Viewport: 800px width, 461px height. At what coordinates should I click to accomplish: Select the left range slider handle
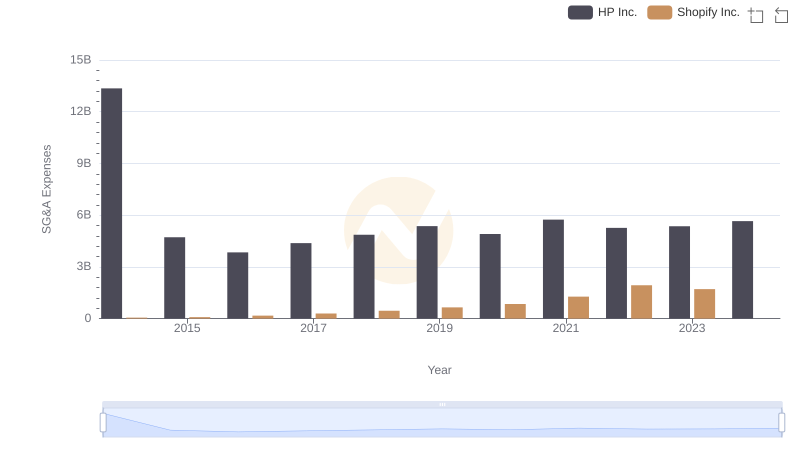[103, 423]
